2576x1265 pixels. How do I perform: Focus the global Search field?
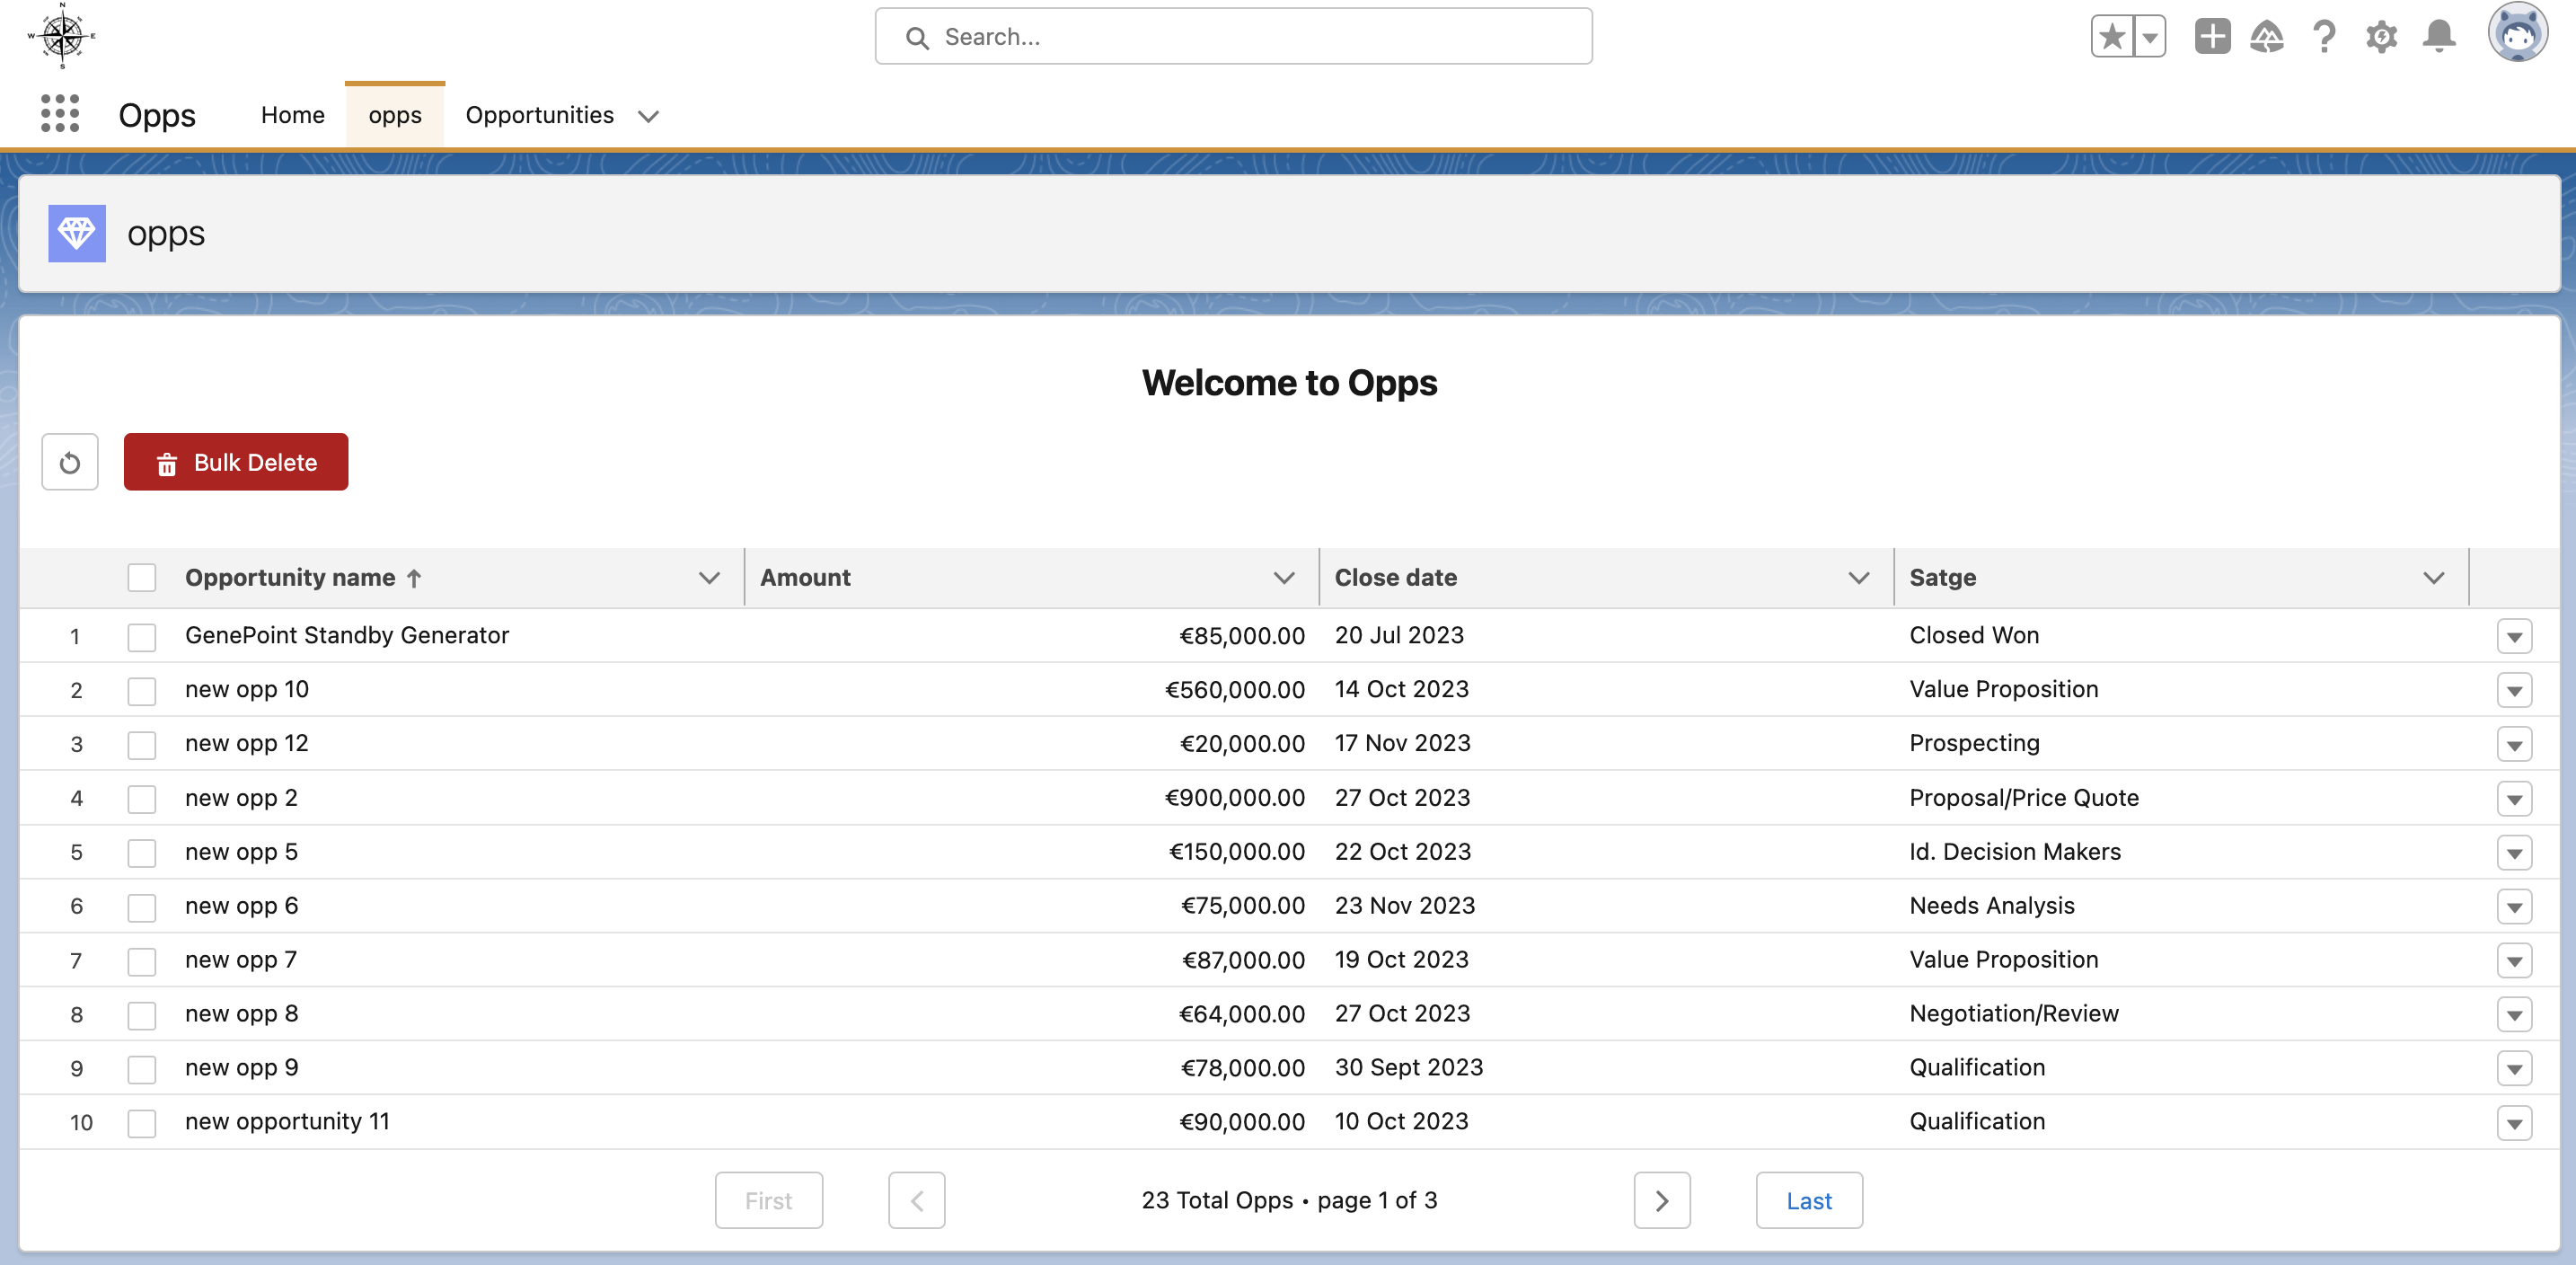click(1233, 37)
